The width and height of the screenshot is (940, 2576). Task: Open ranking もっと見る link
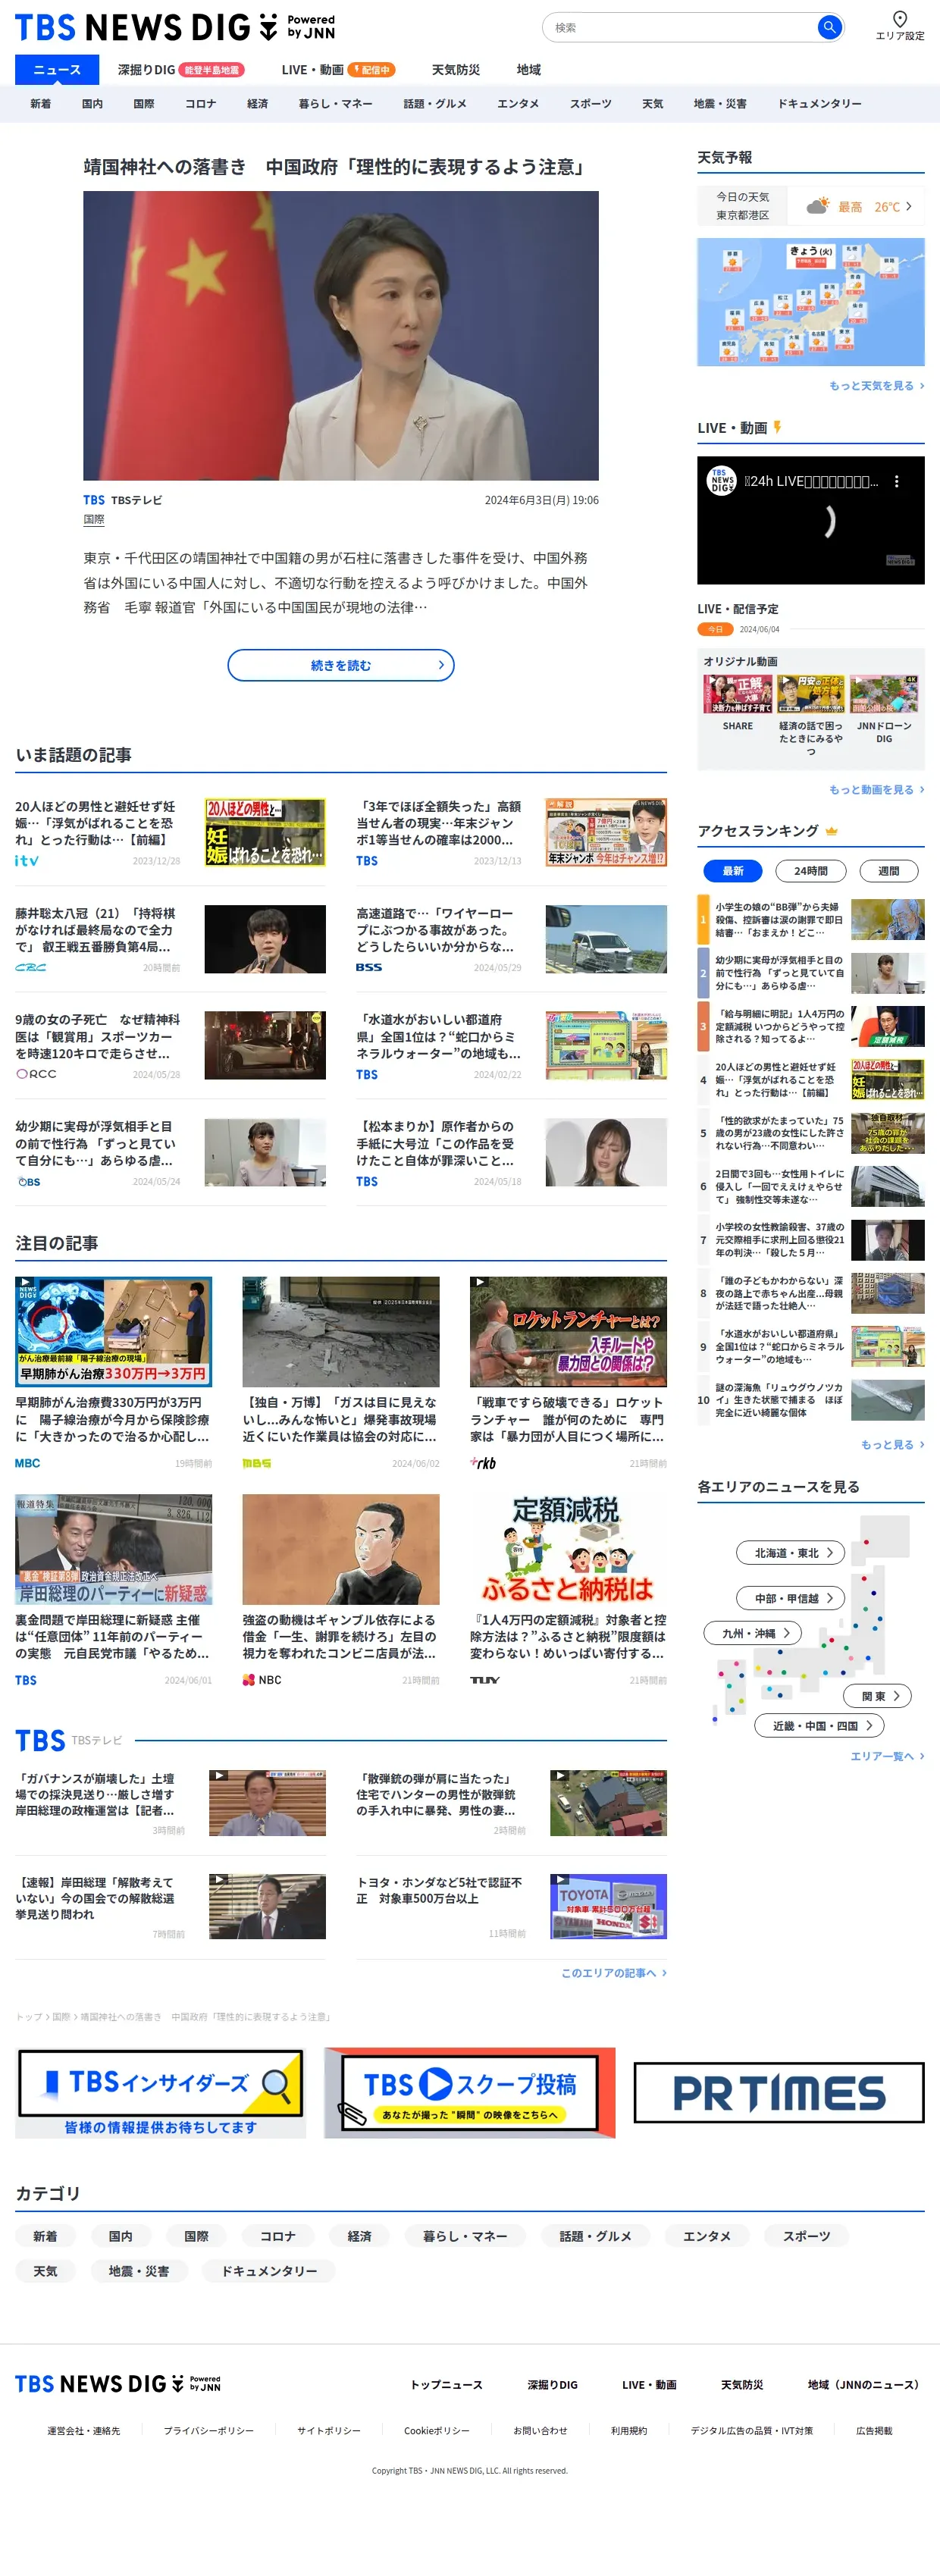click(892, 1444)
